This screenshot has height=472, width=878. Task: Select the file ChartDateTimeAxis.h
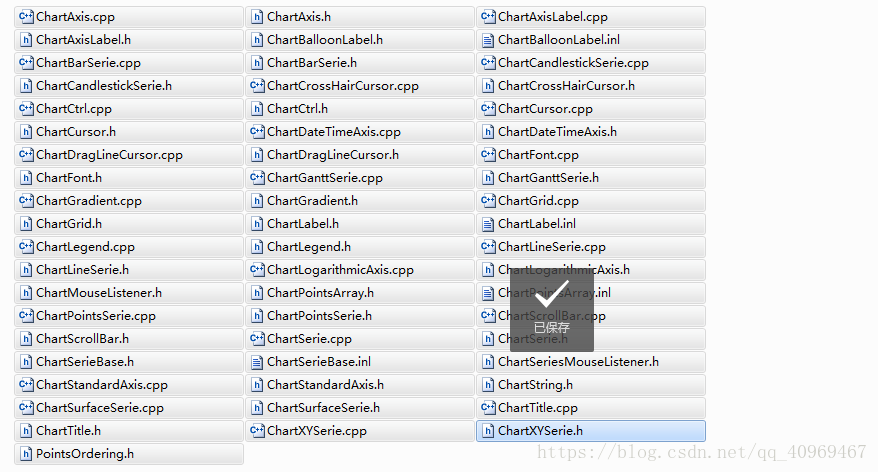591,132
